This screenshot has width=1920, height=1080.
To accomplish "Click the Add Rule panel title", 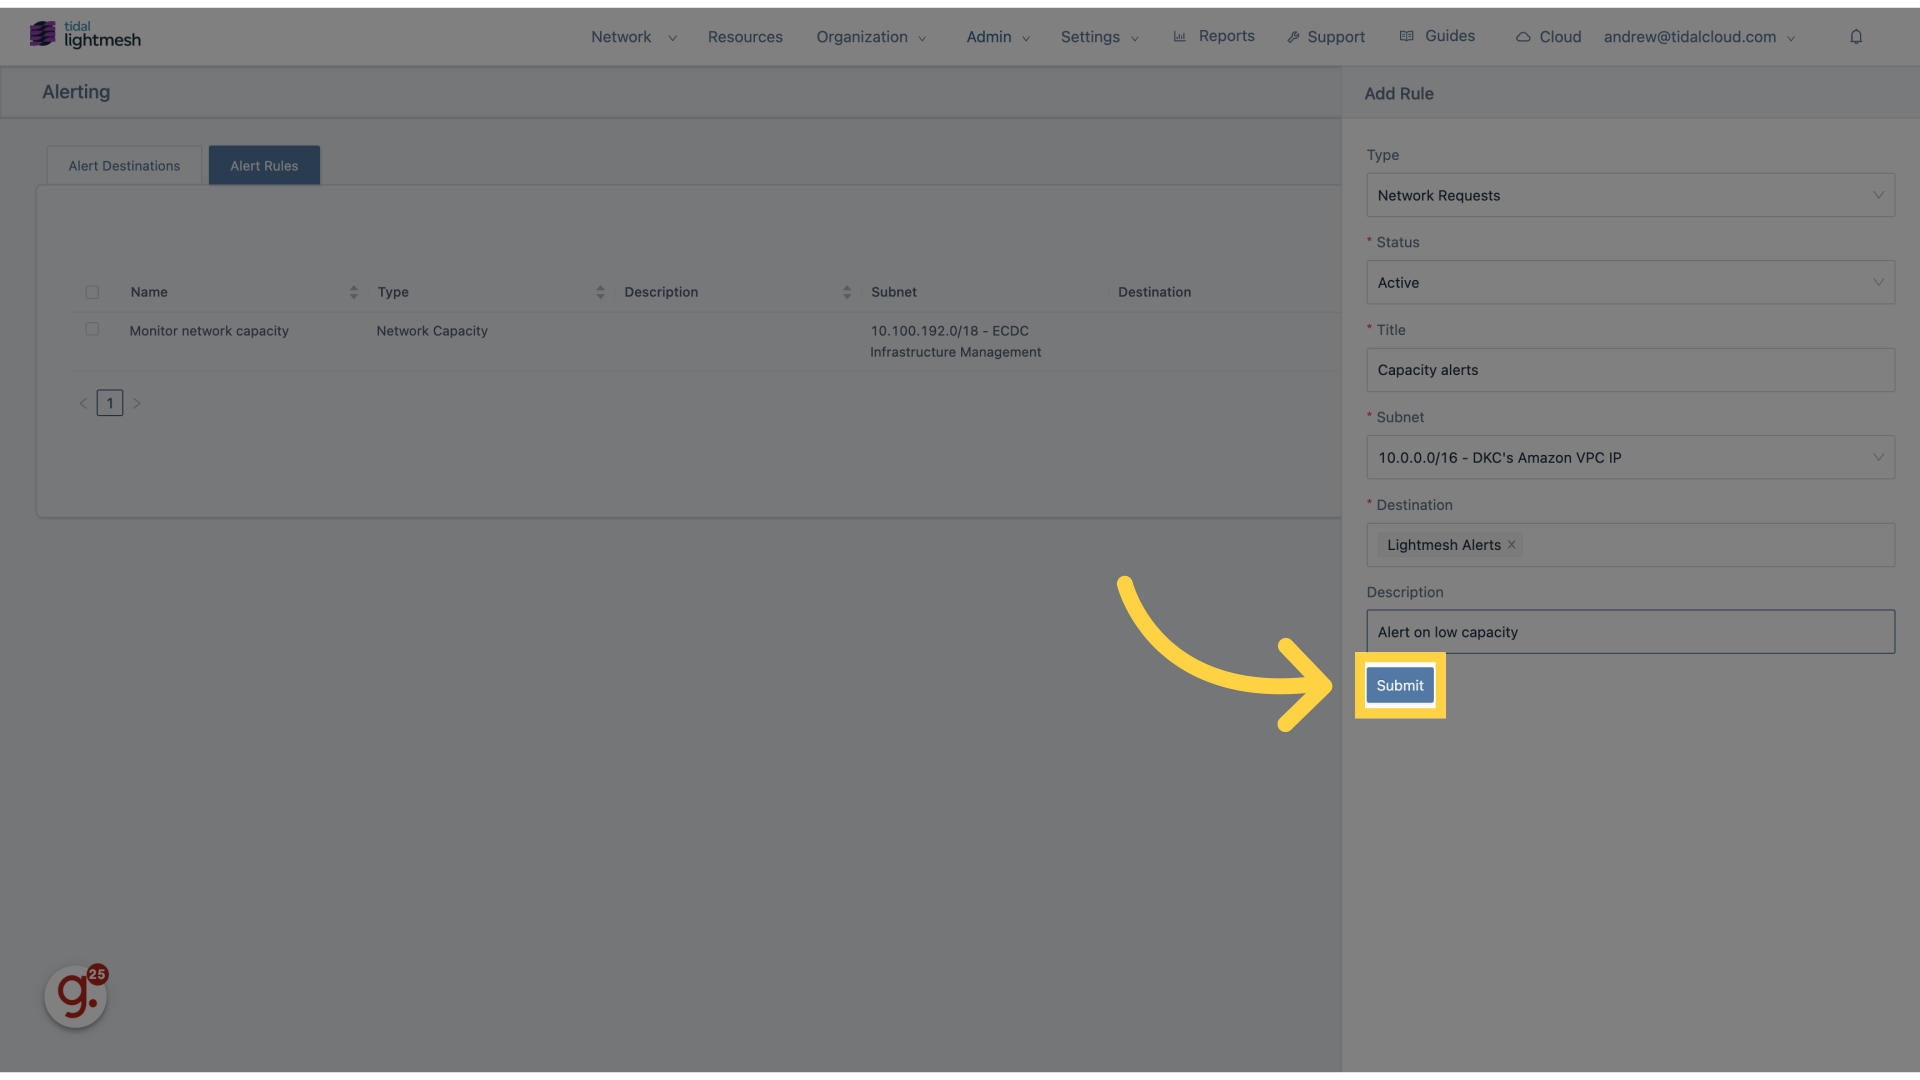I will pos(1398,94).
